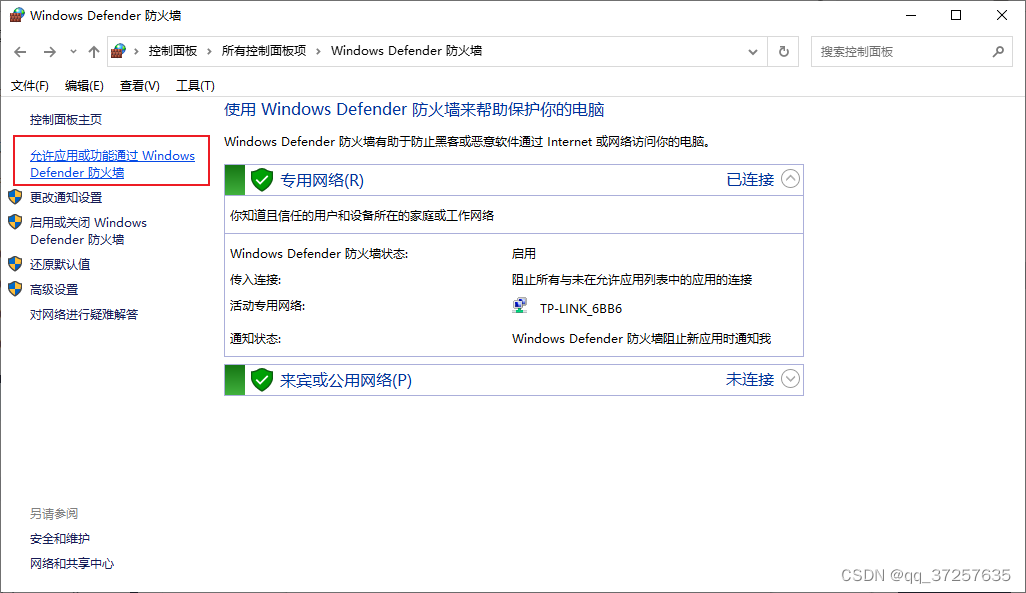Click the Windows Defender 防火墙 breadcrumb
1026x593 pixels.
(406, 50)
